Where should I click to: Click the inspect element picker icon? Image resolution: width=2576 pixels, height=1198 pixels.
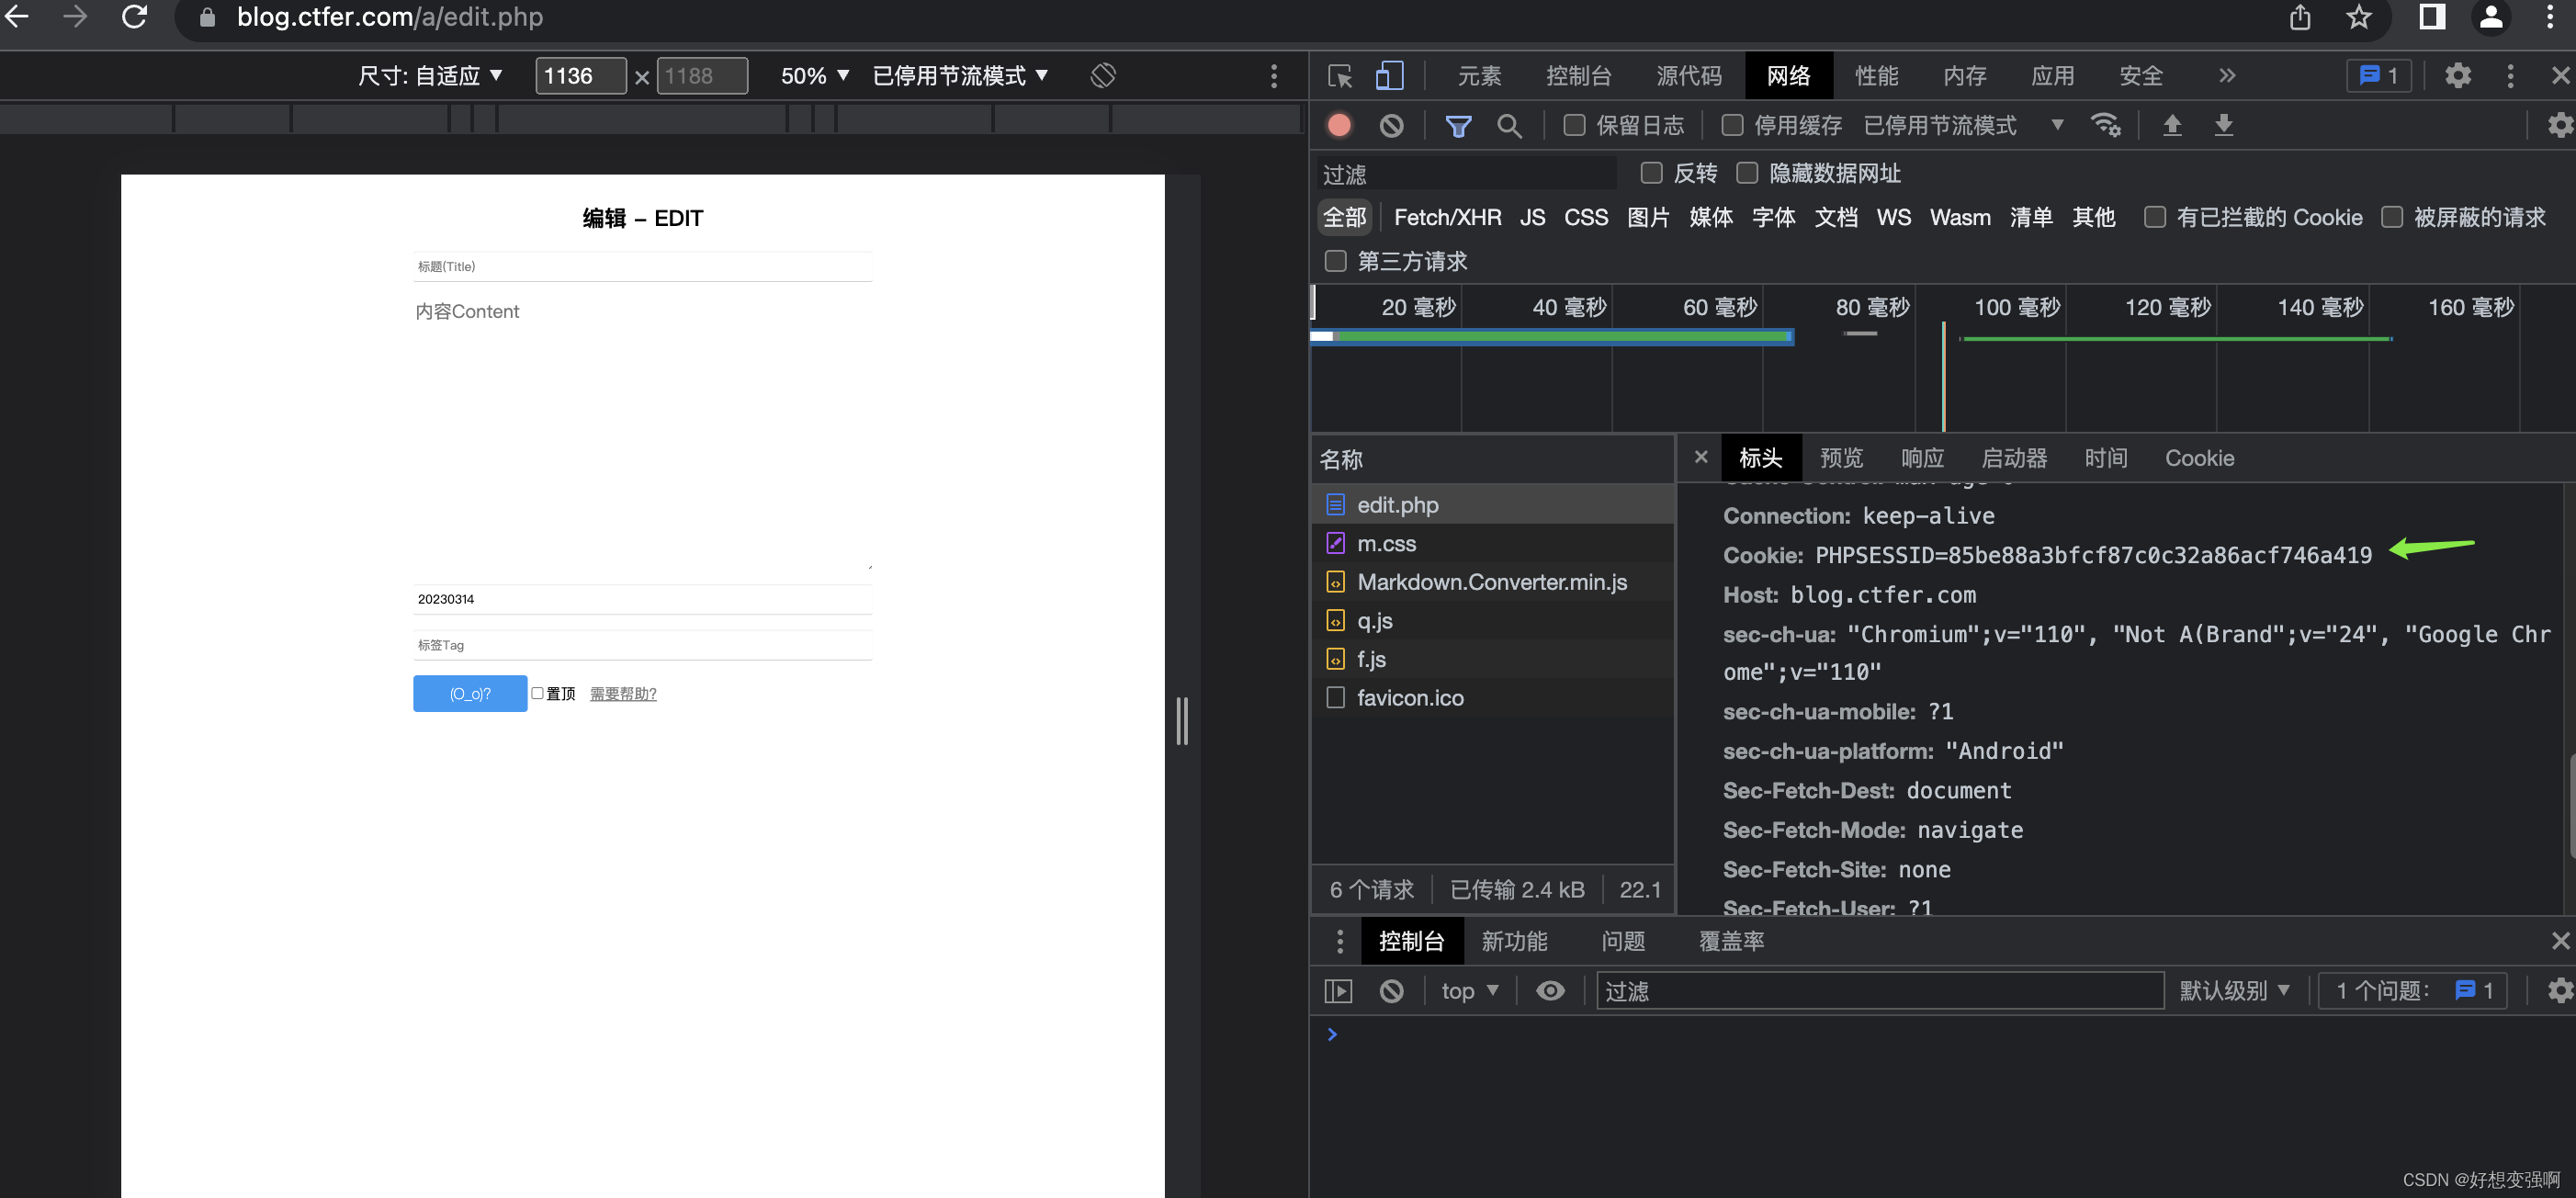point(1340,76)
